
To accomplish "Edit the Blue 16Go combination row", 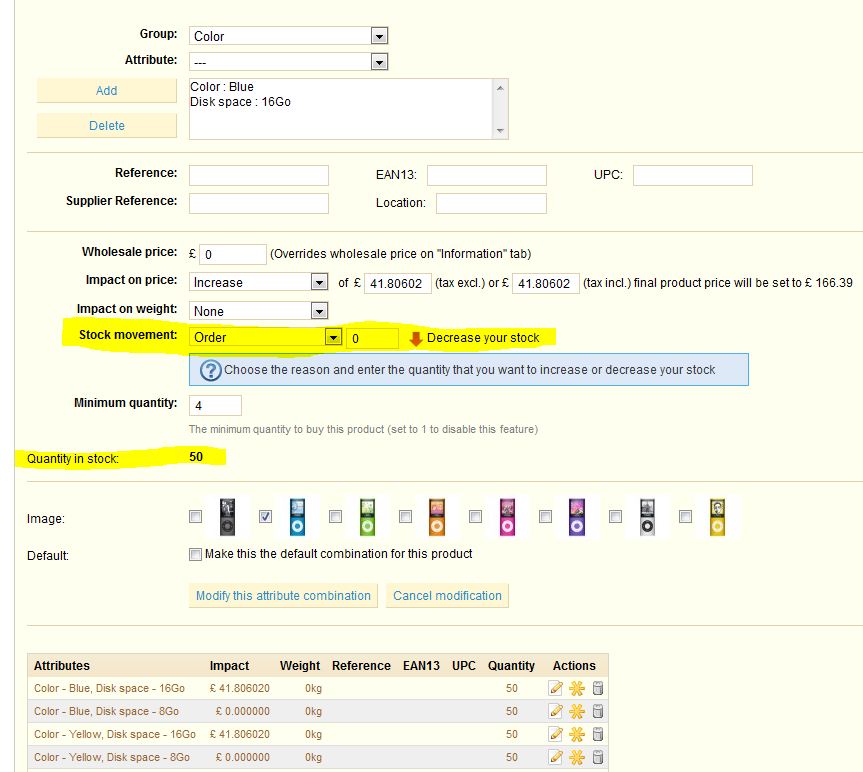I will point(556,688).
